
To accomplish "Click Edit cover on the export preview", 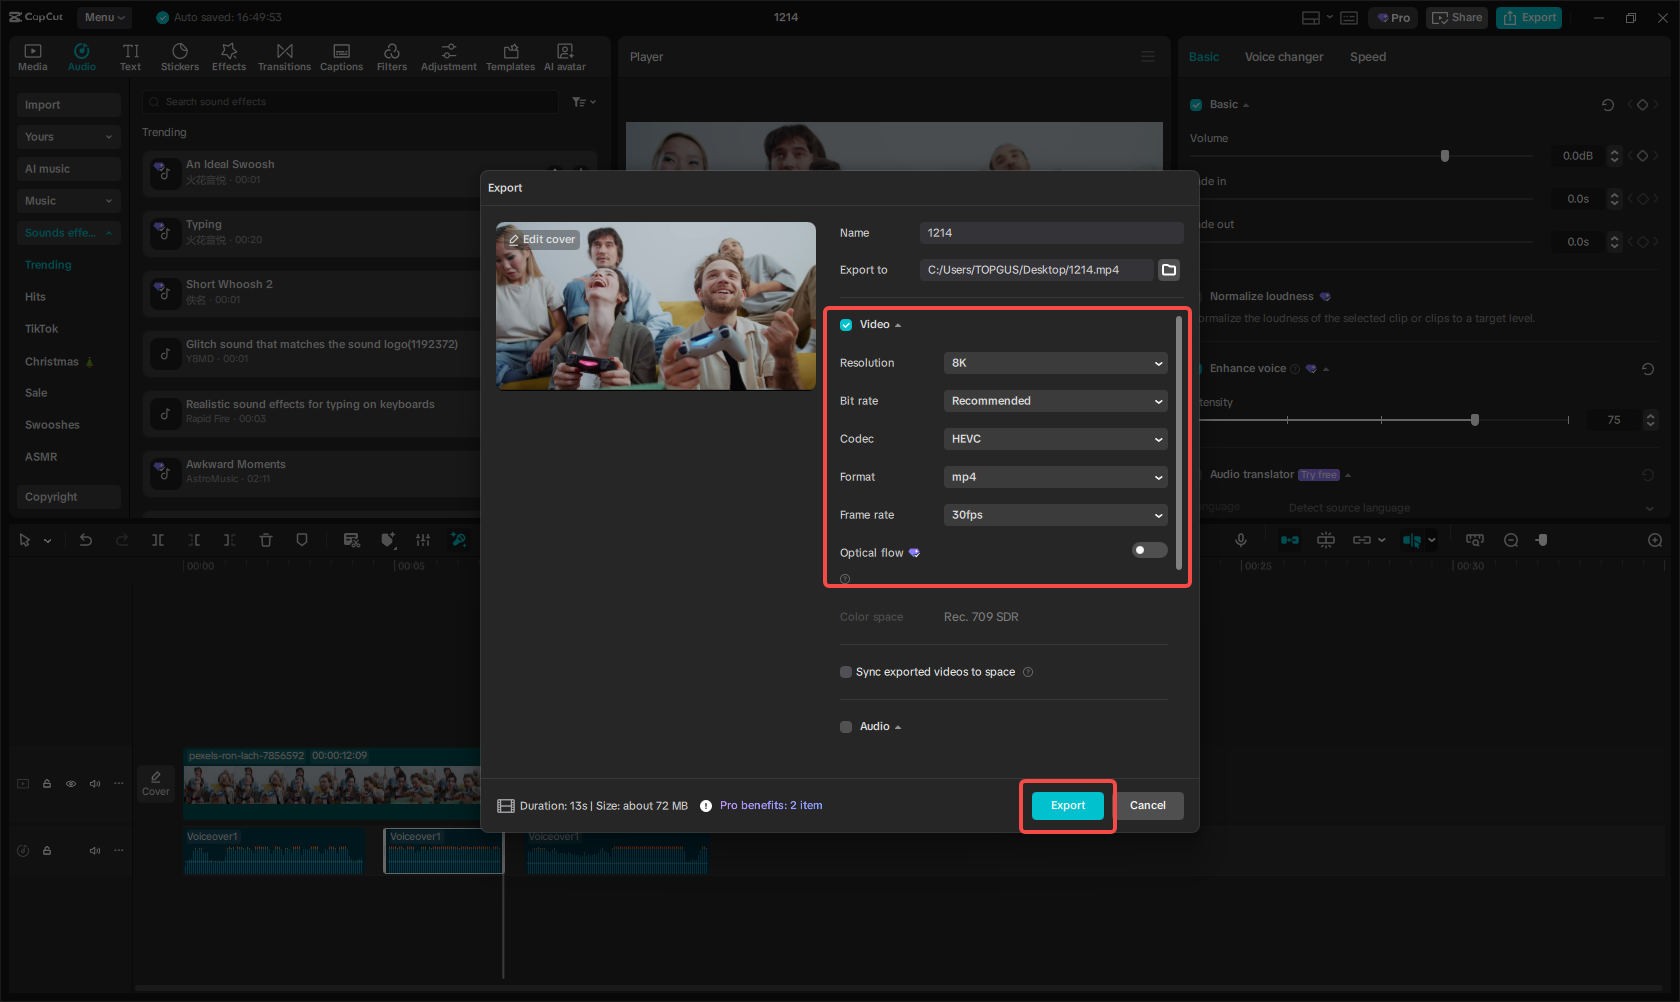I will (540, 239).
